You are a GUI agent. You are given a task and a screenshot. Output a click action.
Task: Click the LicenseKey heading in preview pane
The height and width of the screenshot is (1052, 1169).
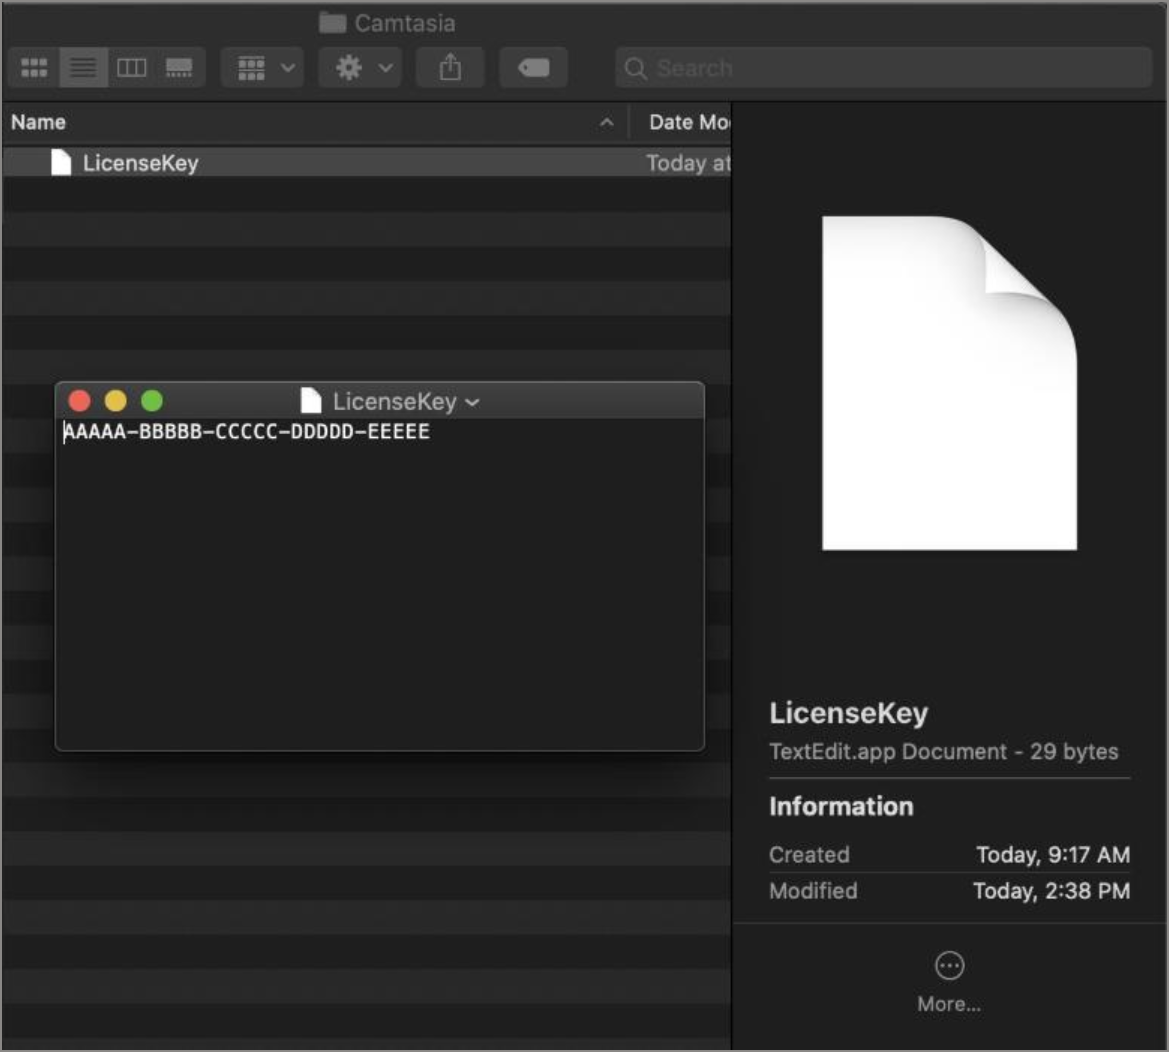(848, 713)
